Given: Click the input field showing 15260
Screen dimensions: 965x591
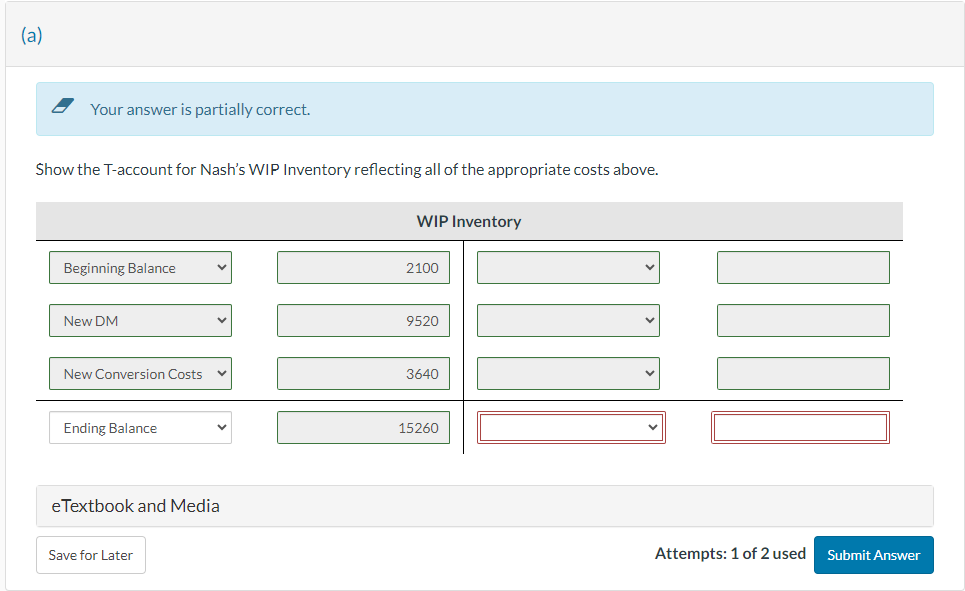Looking at the screenshot, I should coord(363,428).
